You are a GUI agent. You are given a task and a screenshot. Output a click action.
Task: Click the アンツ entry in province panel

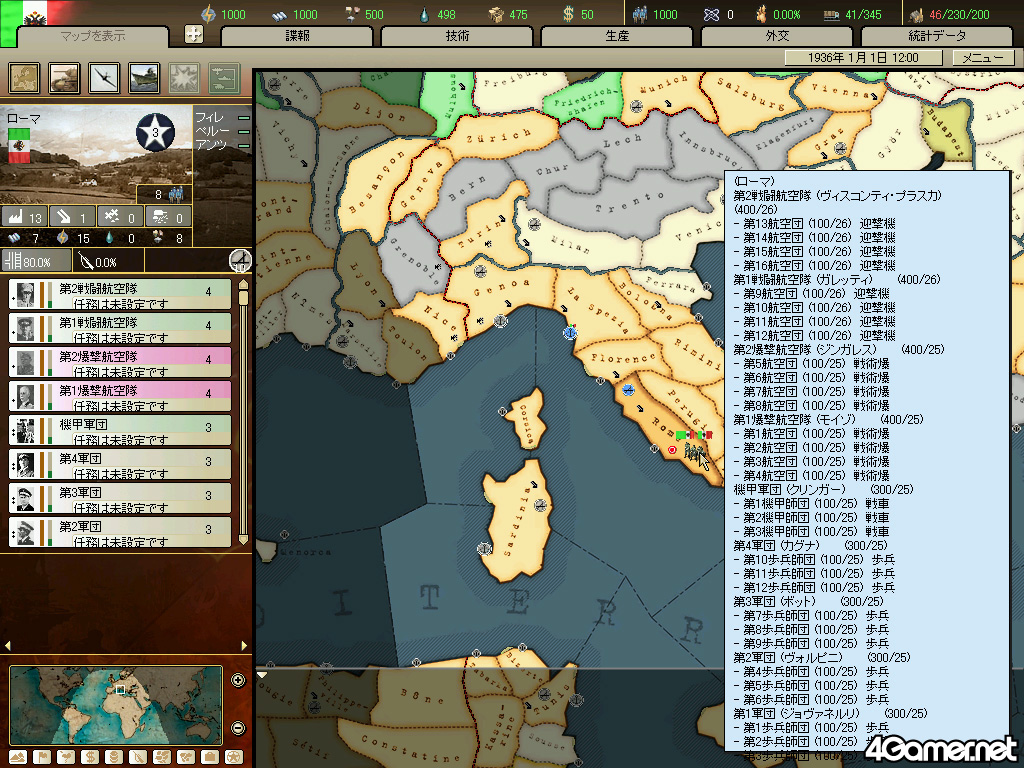coord(222,145)
